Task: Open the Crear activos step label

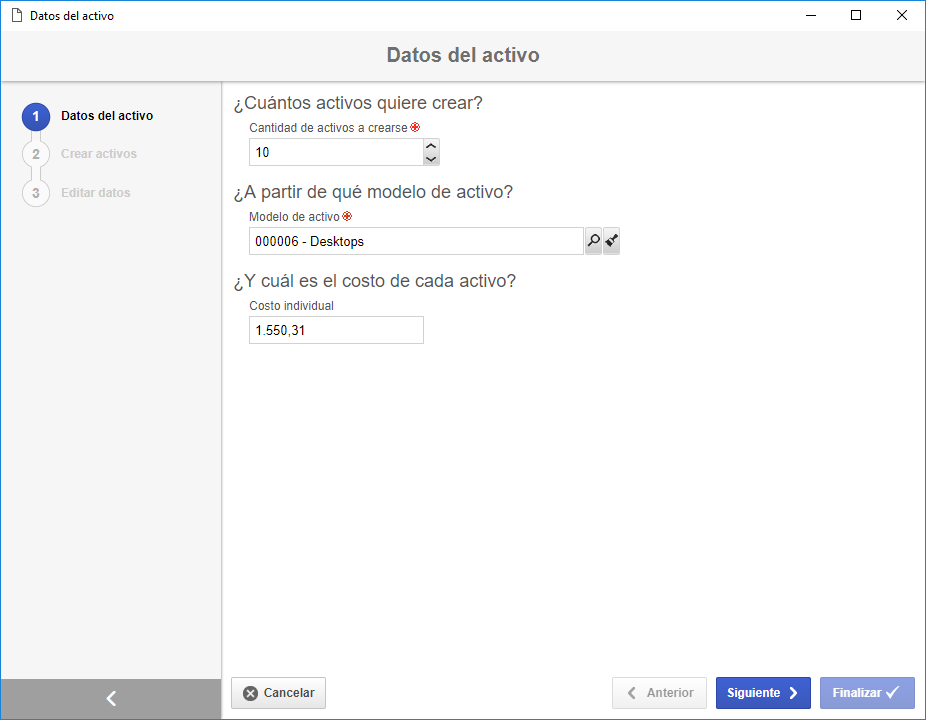Action: click(99, 154)
